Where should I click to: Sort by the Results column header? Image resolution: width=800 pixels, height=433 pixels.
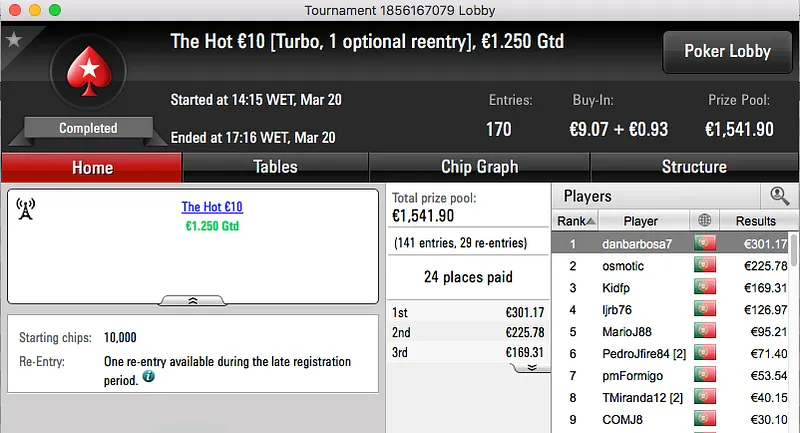[755, 221]
